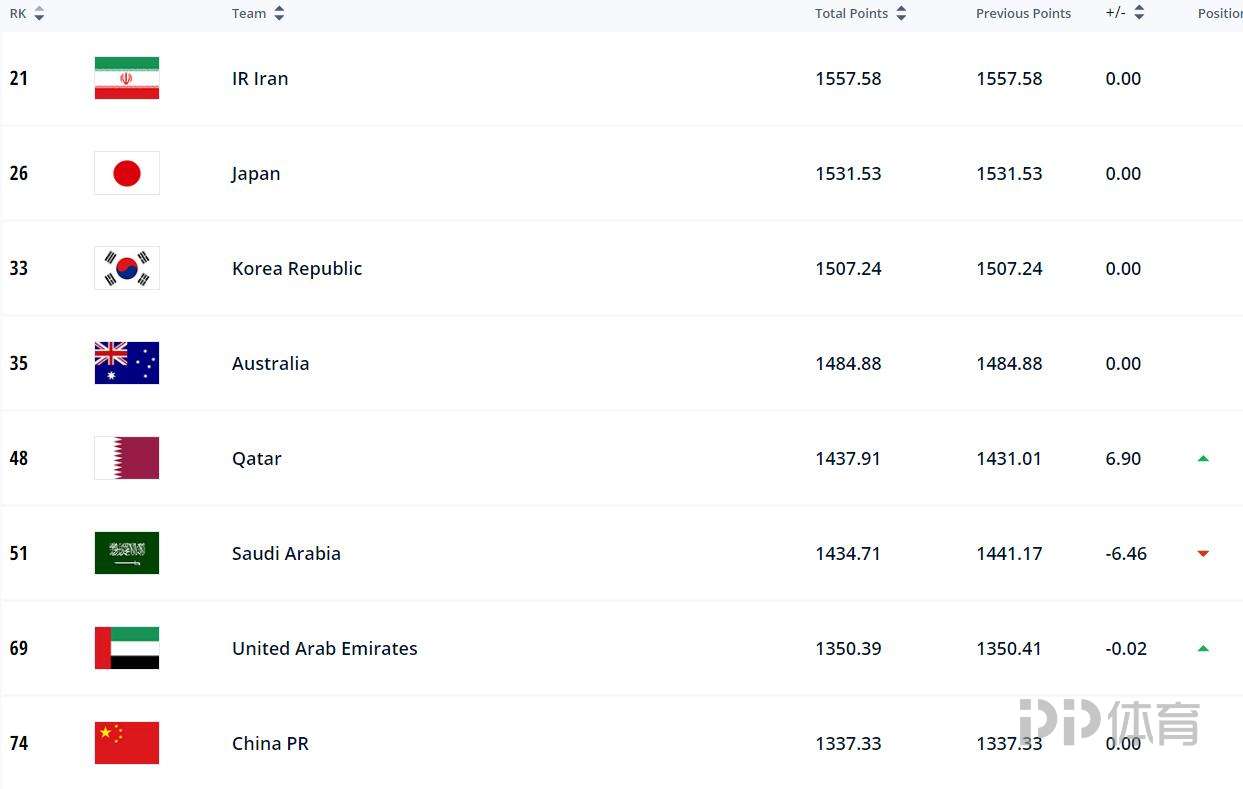Click the Previous Points column header
Screen dimensions: 1243x789
1023,13
